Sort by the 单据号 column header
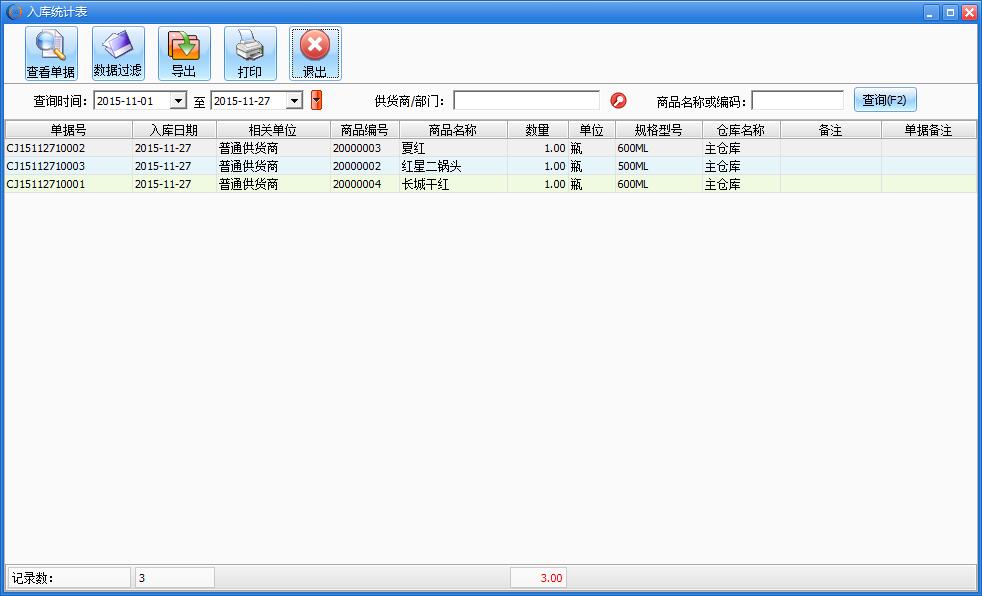 69,130
